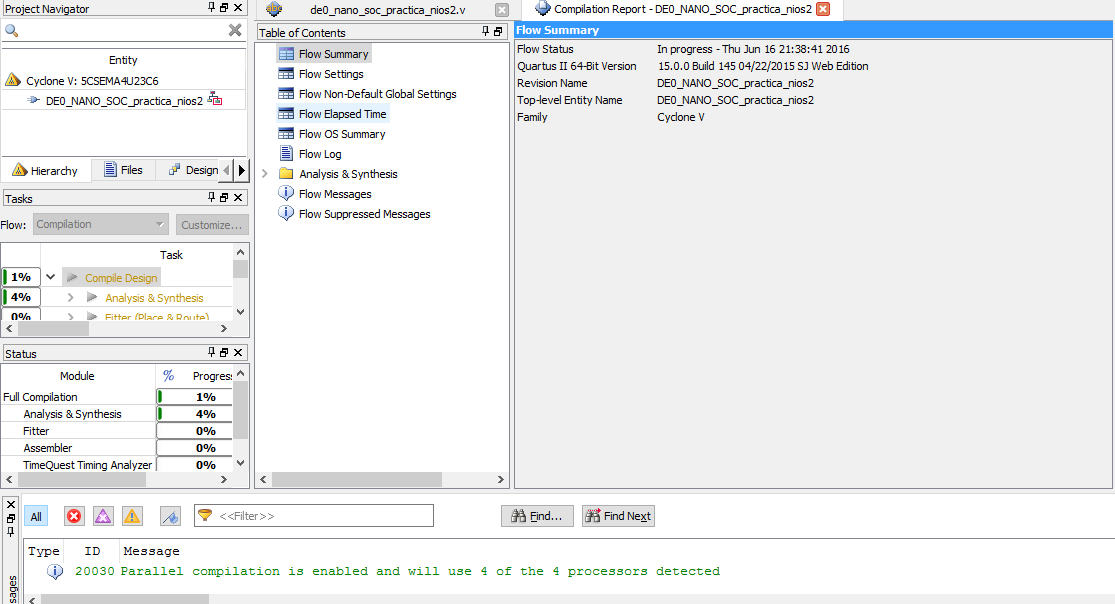Viewport: 1115px width, 604px height.
Task: Click the Cyclone V device warning icon
Action: 13,80
